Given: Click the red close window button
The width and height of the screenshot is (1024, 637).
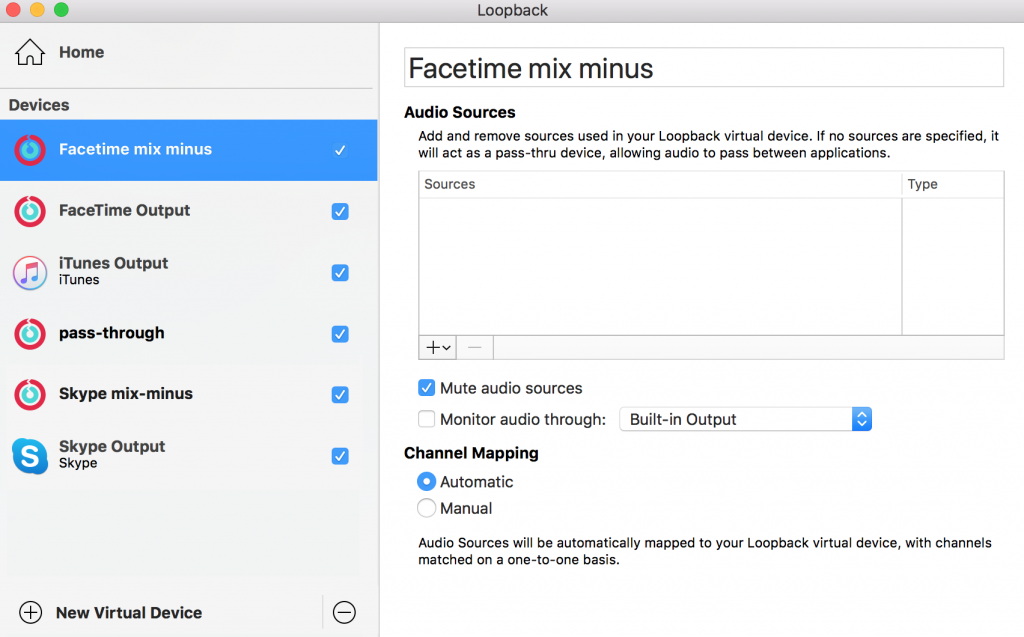Looking at the screenshot, I should click(x=13, y=10).
